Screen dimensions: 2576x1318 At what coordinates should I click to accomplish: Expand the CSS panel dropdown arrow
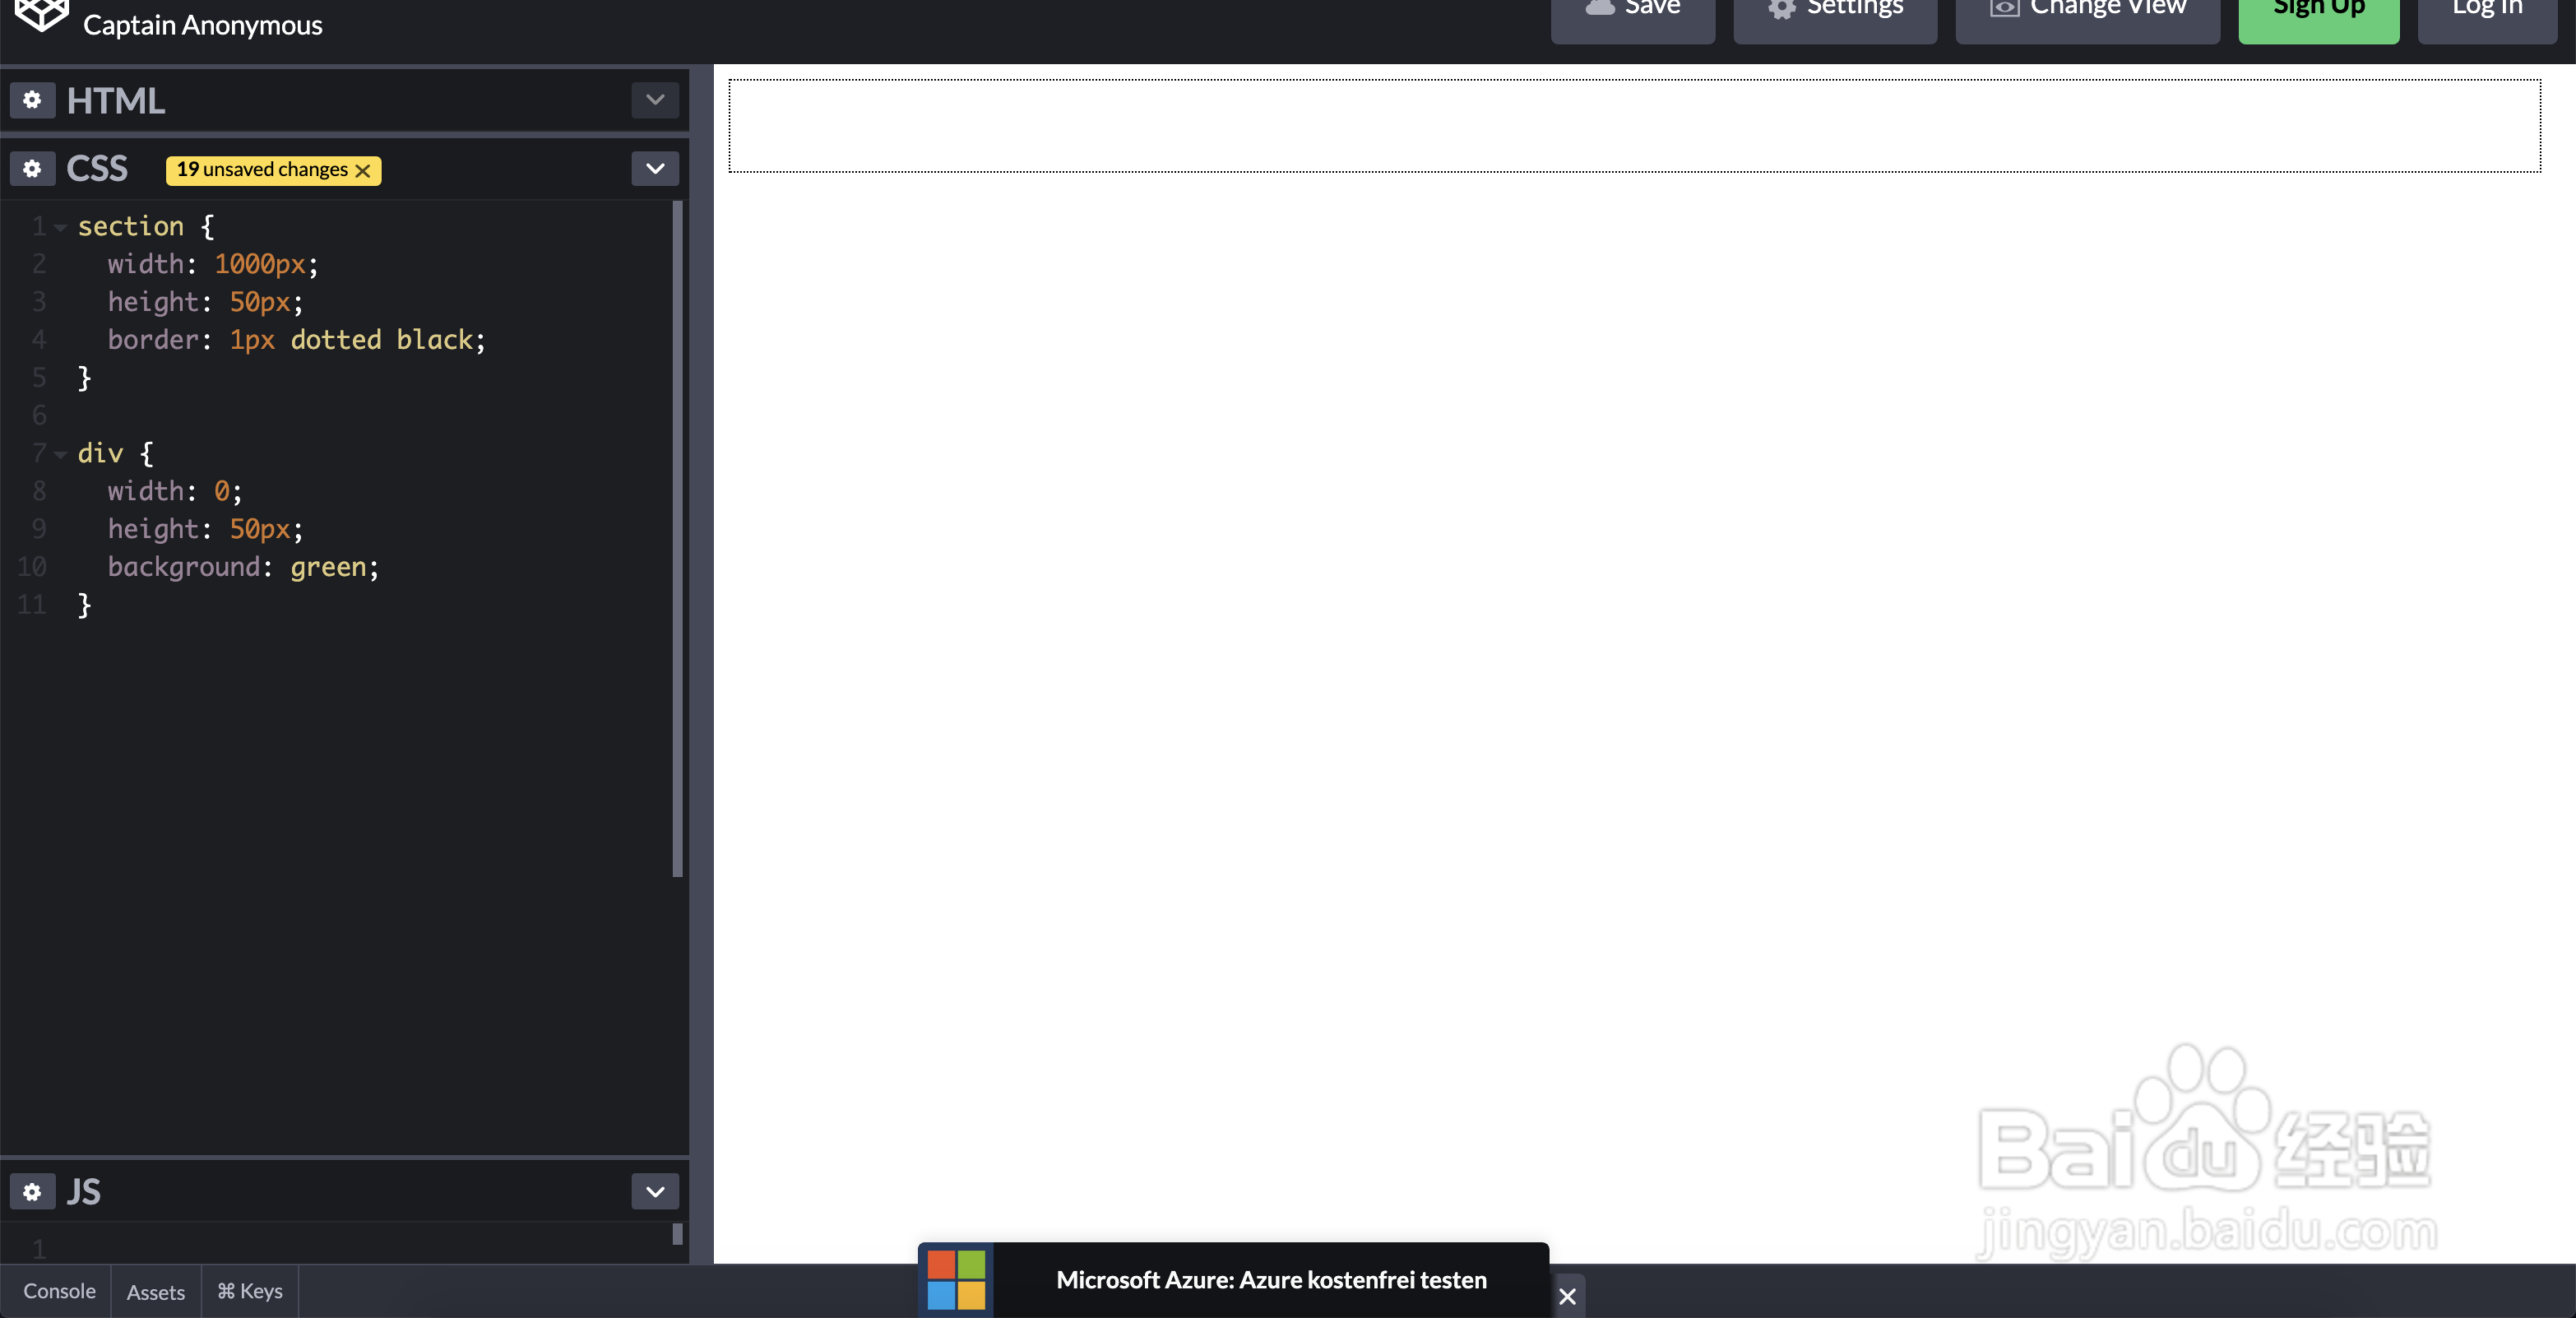click(x=655, y=168)
